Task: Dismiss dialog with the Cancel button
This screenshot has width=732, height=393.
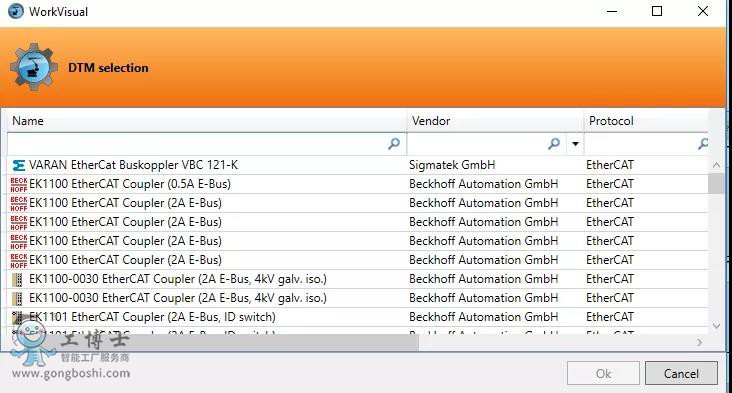Action: (681, 373)
